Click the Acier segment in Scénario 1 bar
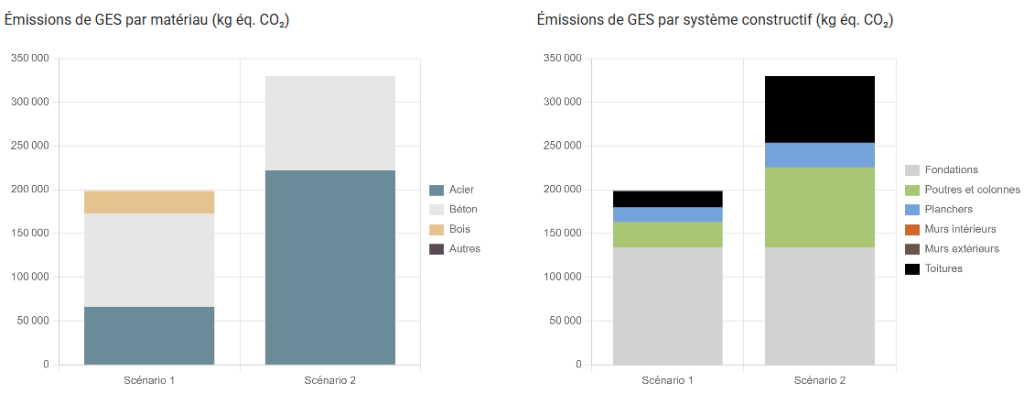This screenshot has width=1024, height=393. [149, 336]
